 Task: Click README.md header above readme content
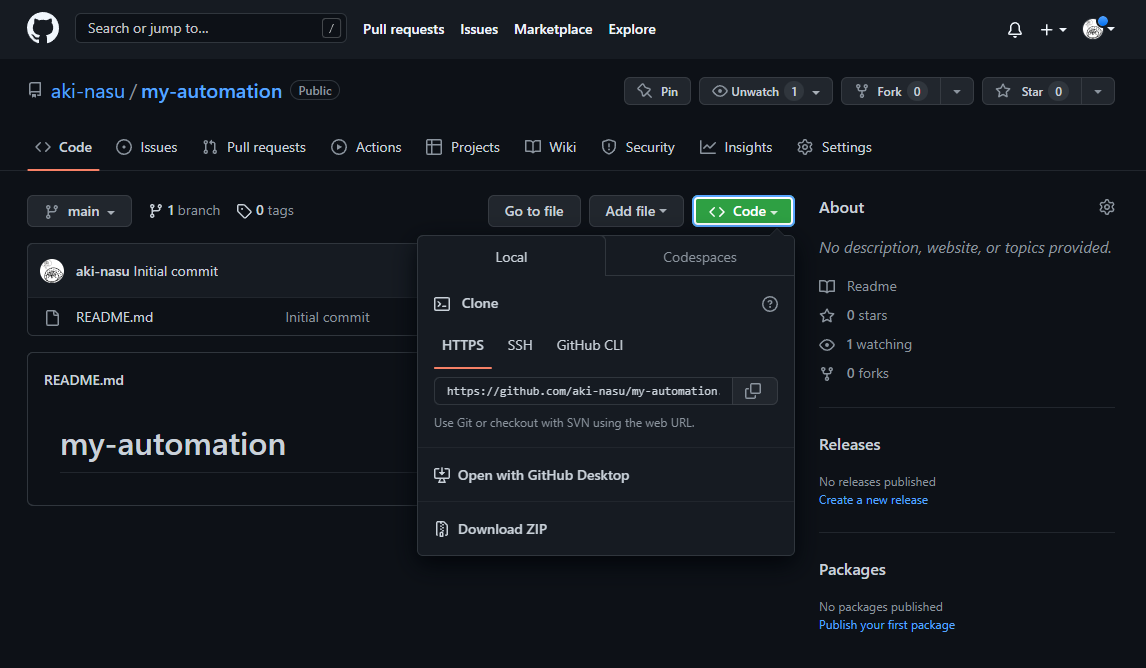[x=83, y=380]
